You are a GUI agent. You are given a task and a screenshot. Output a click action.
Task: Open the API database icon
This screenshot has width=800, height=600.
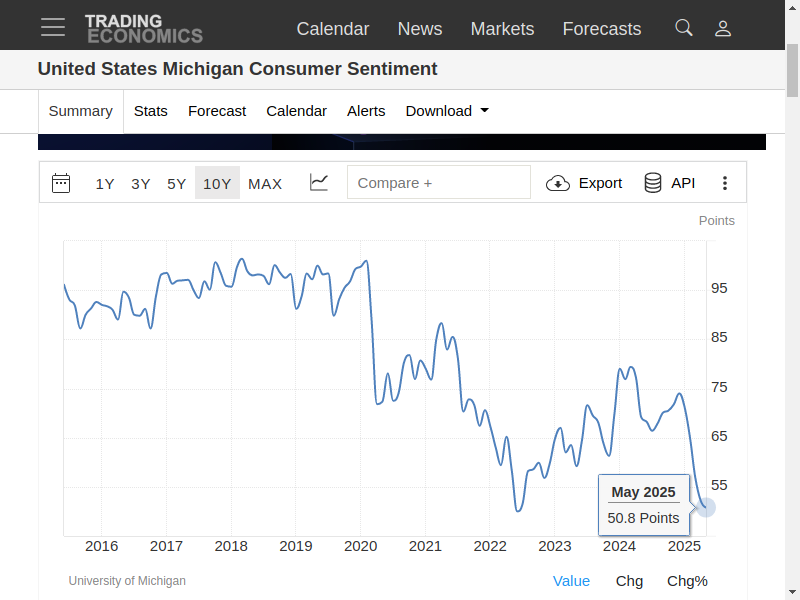tap(653, 183)
